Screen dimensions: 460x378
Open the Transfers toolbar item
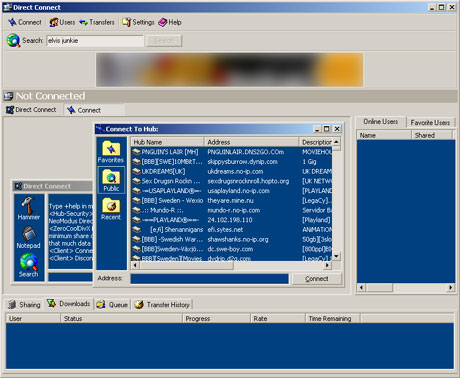click(x=97, y=22)
